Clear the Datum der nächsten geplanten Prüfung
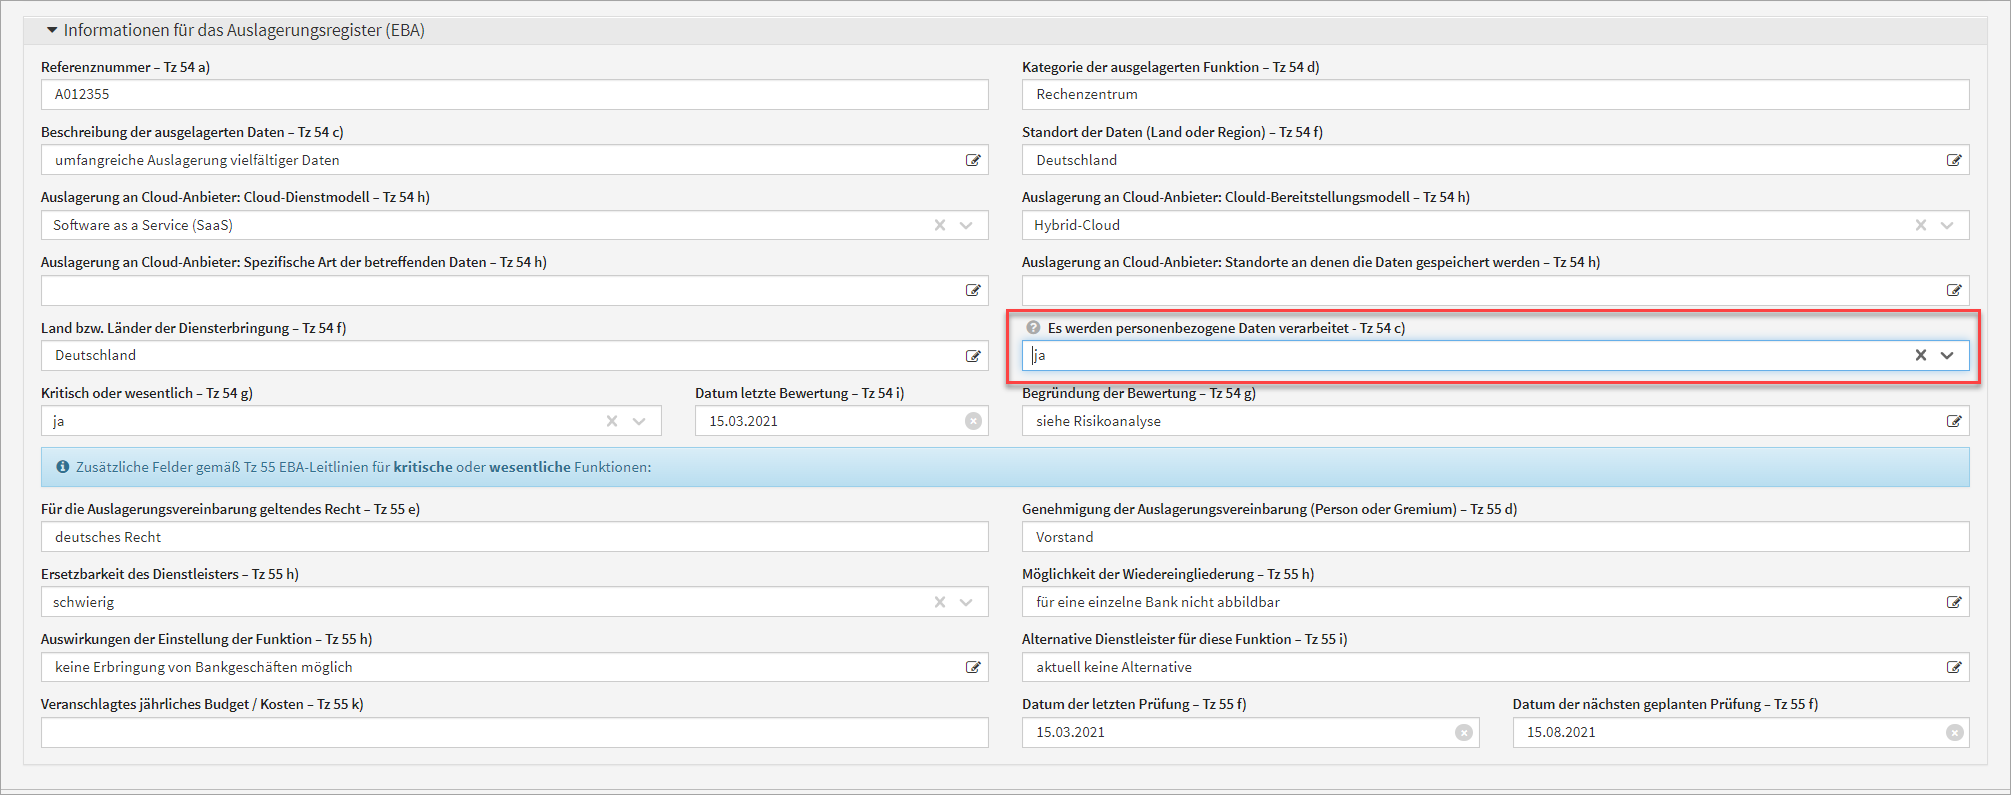Screen dimensions: 2011x795 pyautogui.click(x=1954, y=732)
